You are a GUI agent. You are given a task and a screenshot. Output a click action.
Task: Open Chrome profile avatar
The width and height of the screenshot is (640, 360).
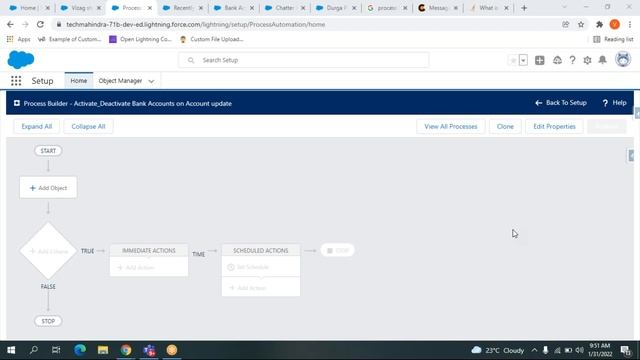(615, 24)
